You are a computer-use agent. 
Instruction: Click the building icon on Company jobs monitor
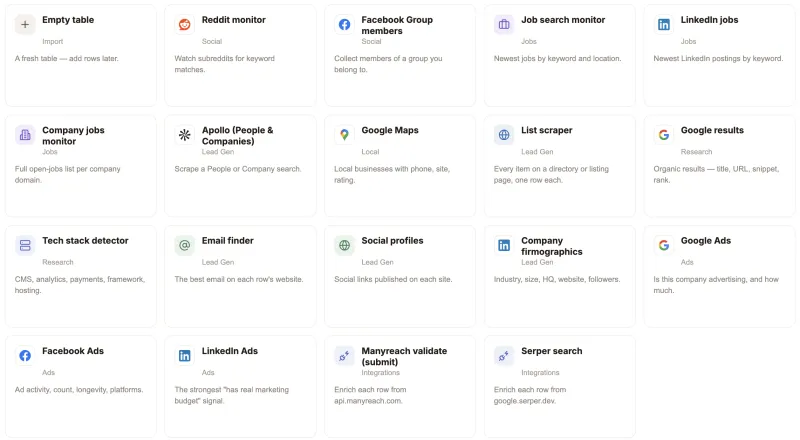pyautogui.click(x=25, y=135)
